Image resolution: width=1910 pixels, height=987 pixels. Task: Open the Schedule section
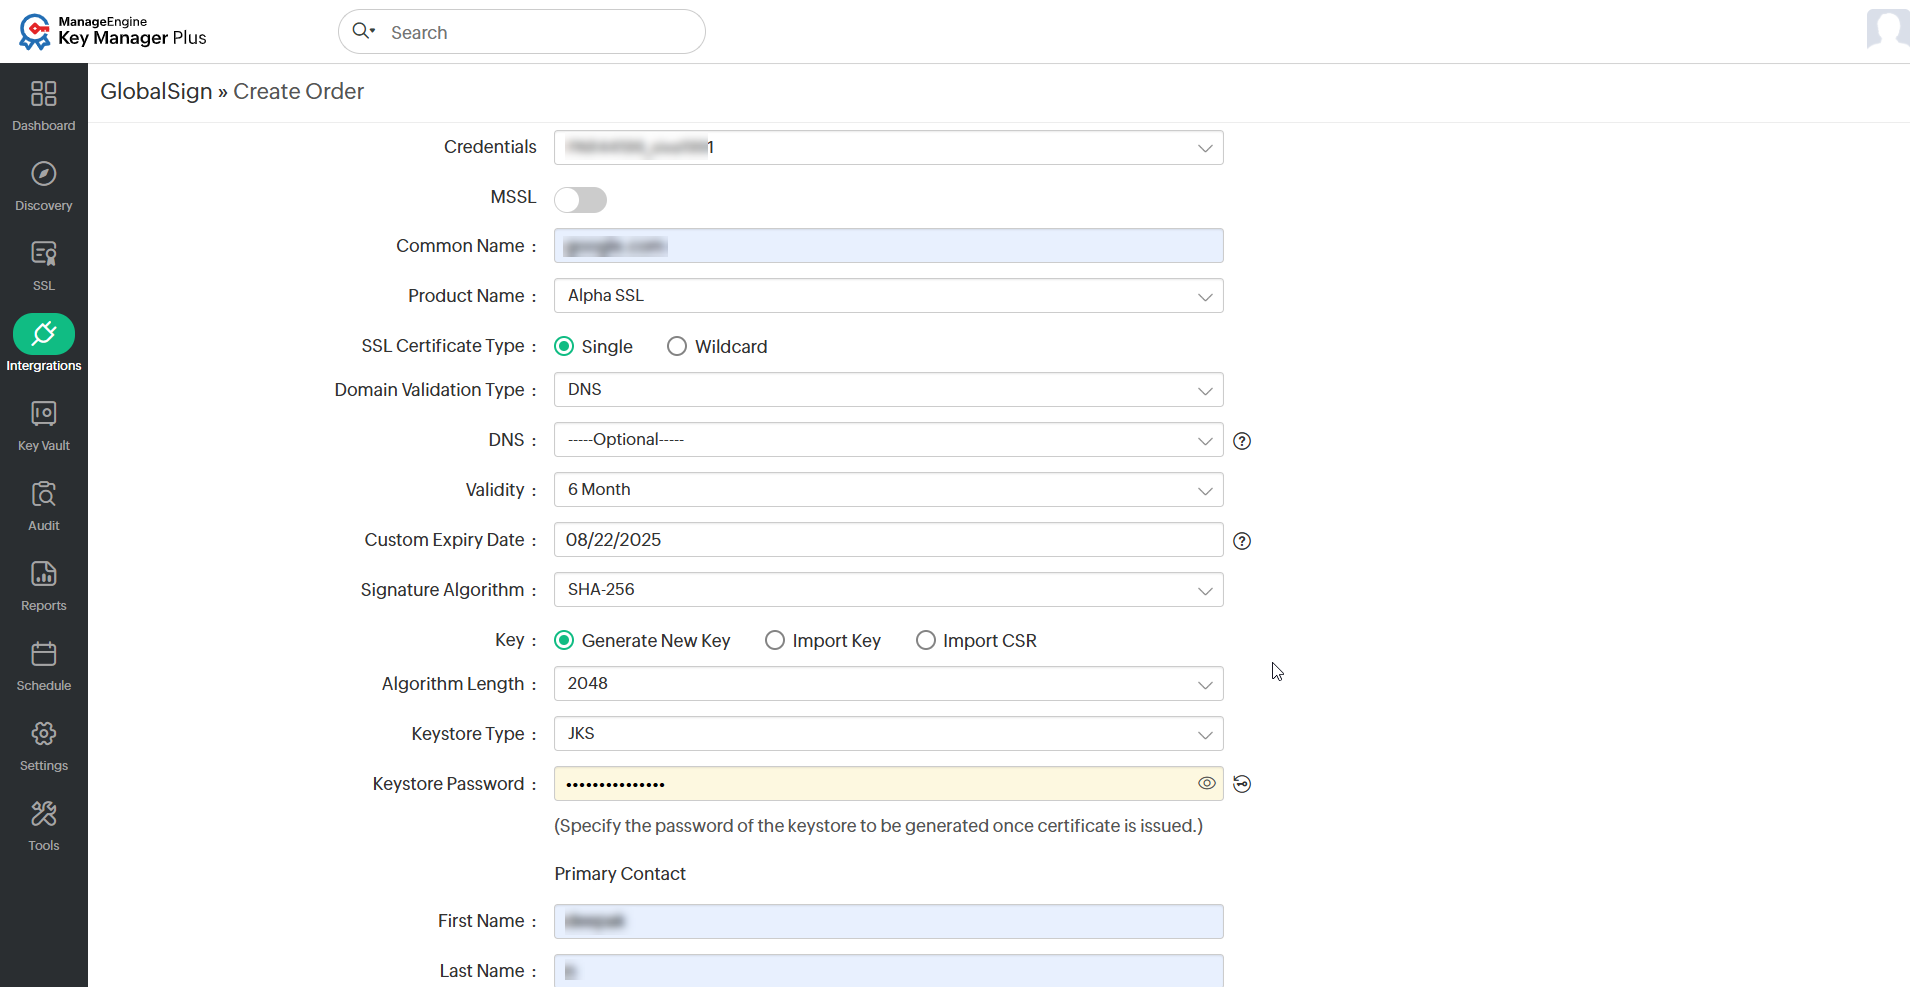coord(44,665)
